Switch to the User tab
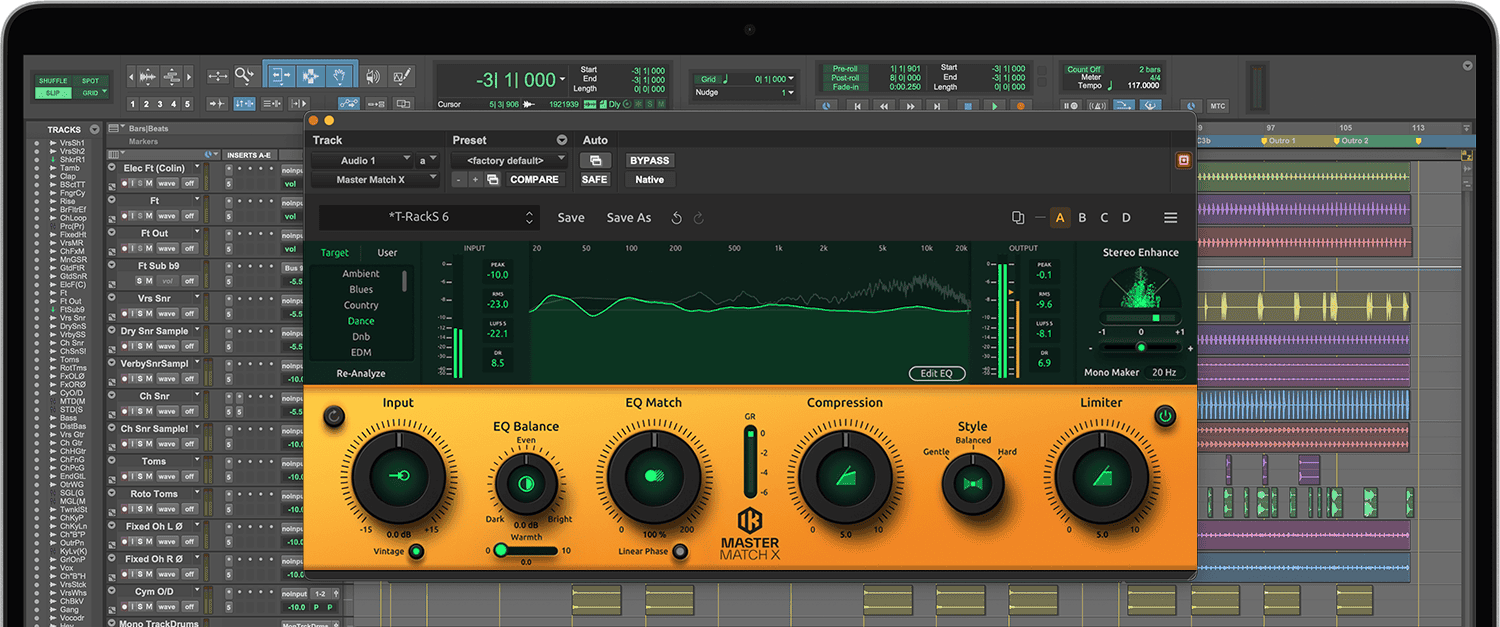Screen dimensions: 1500x627 [387, 253]
